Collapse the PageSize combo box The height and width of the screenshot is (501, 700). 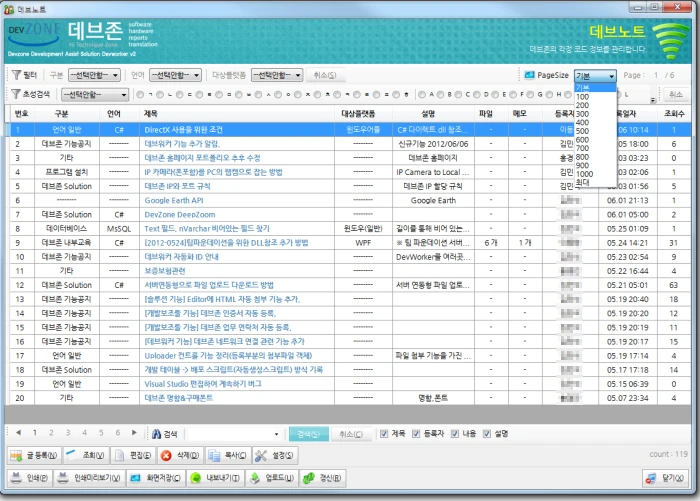[611, 75]
